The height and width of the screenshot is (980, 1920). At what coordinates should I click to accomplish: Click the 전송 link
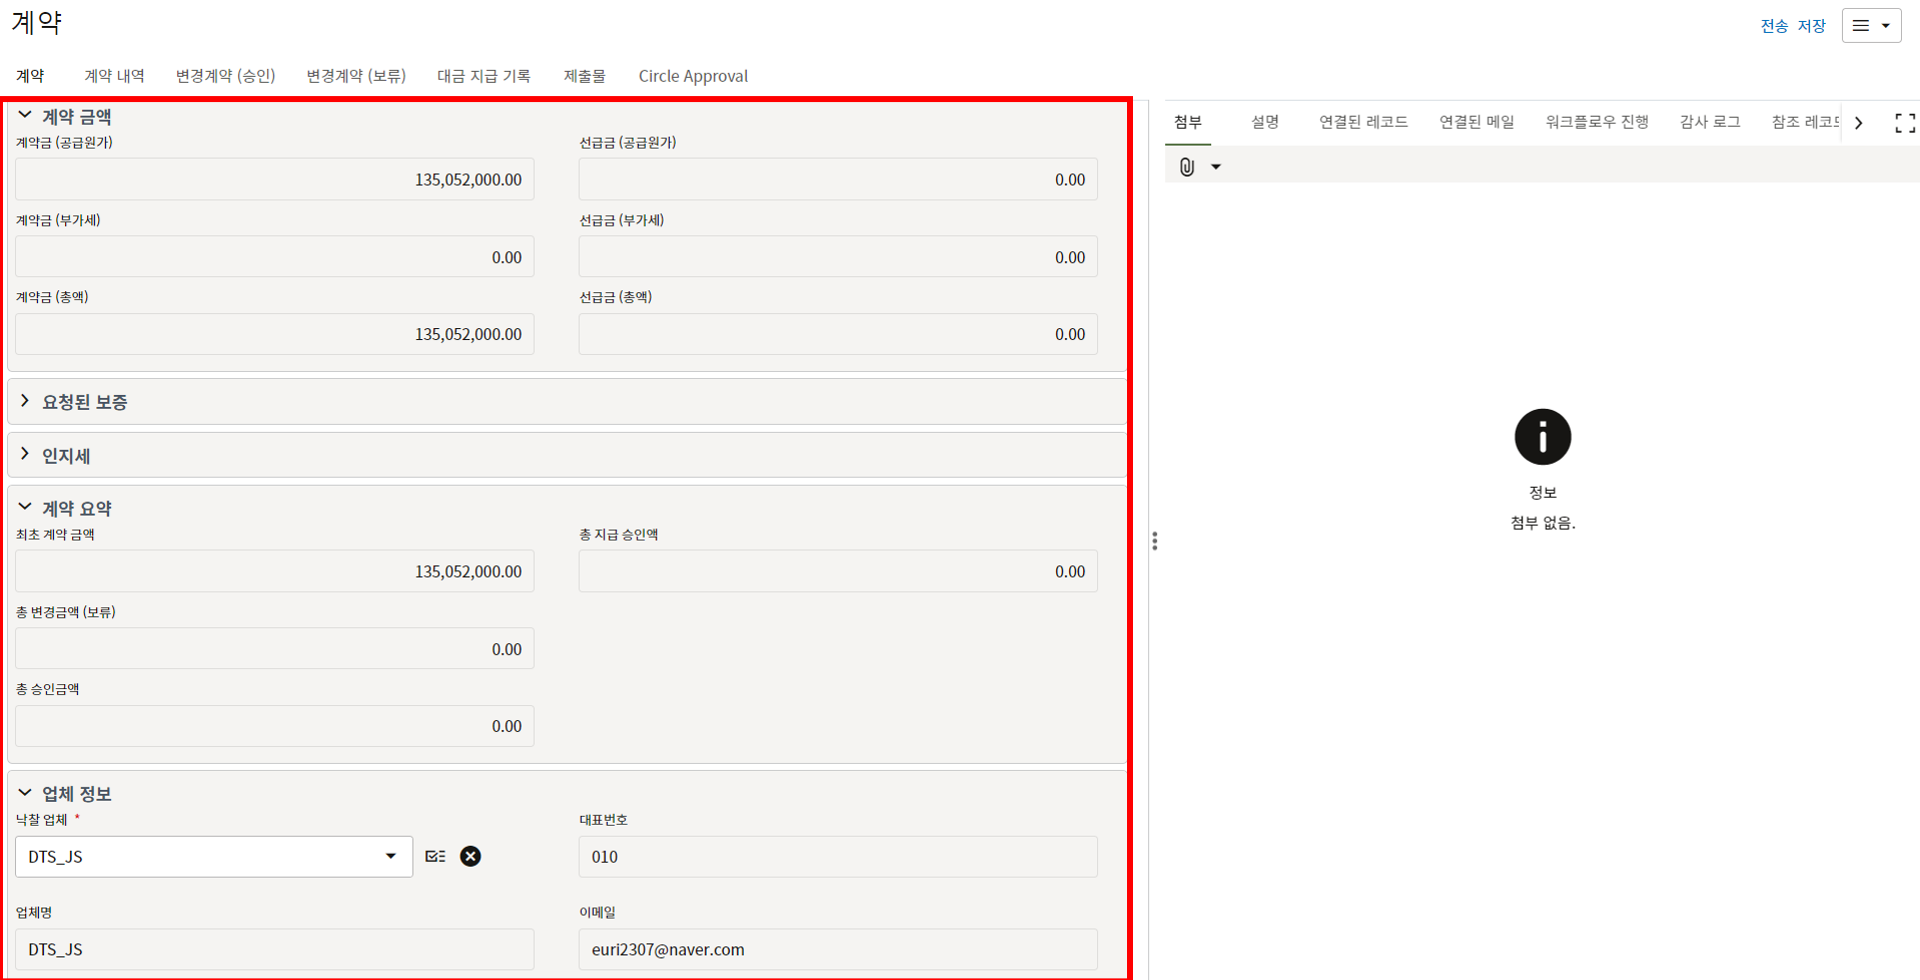click(x=1774, y=26)
